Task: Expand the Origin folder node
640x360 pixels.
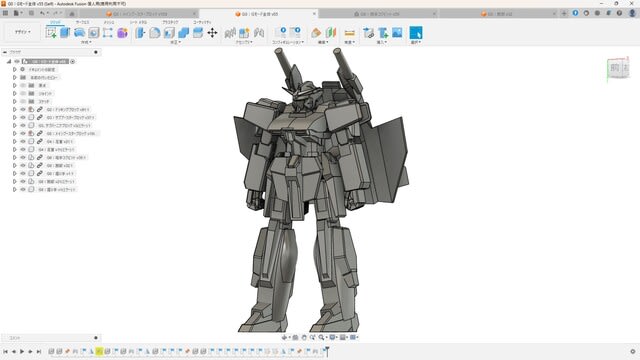Action: 15,85
